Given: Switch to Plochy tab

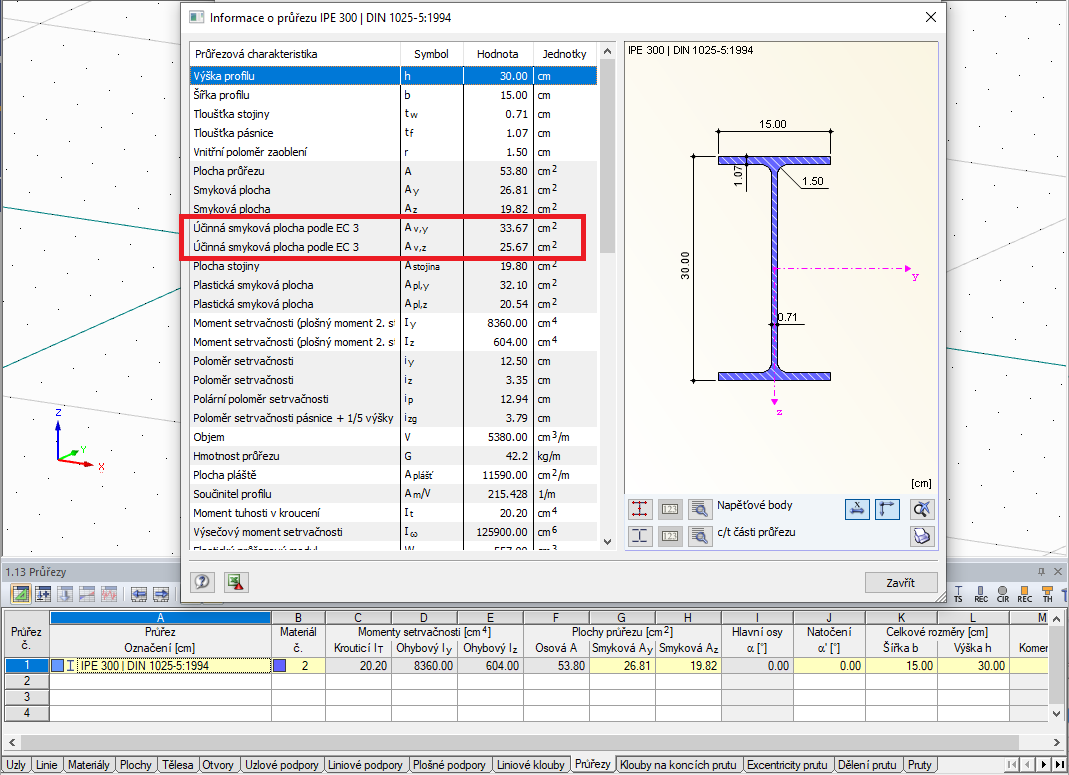Looking at the screenshot, I should (x=136, y=765).
